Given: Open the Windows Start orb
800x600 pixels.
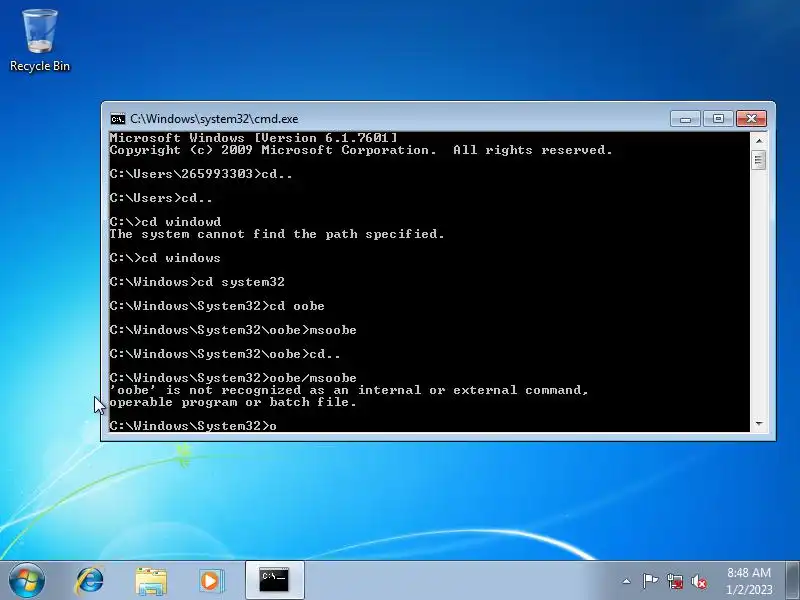Looking at the screenshot, I should tap(26, 581).
